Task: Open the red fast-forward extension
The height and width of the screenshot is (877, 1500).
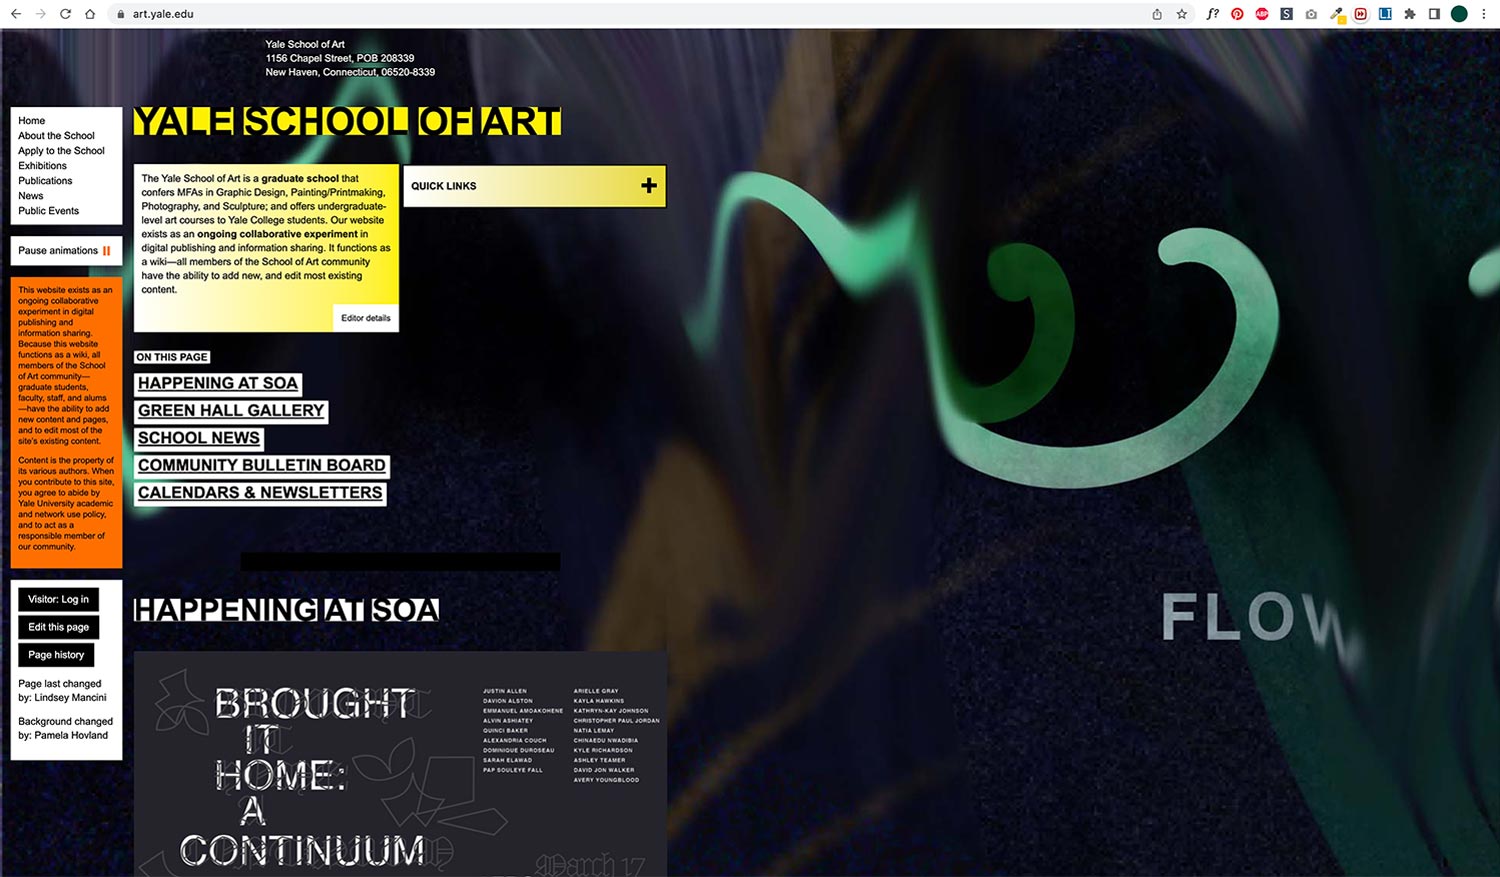Action: click(x=1361, y=14)
